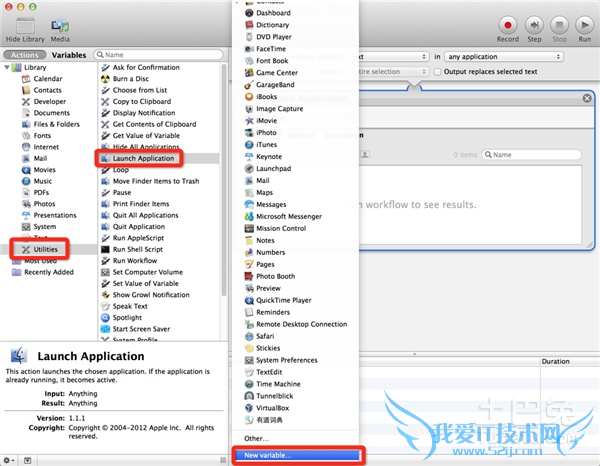Select the Music category icon

tap(26, 181)
